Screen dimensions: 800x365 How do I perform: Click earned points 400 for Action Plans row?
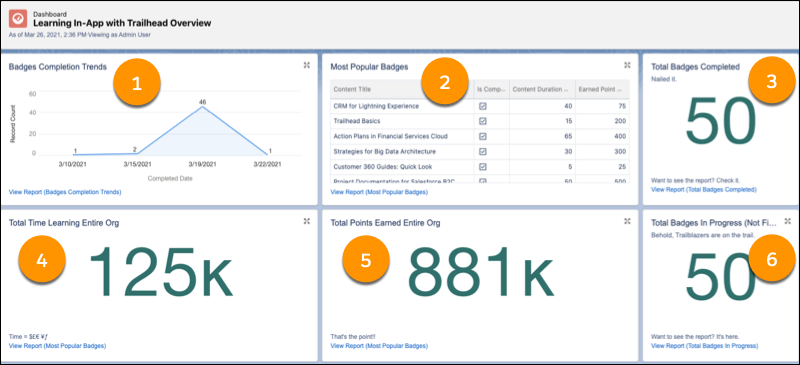pyautogui.click(x=621, y=136)
